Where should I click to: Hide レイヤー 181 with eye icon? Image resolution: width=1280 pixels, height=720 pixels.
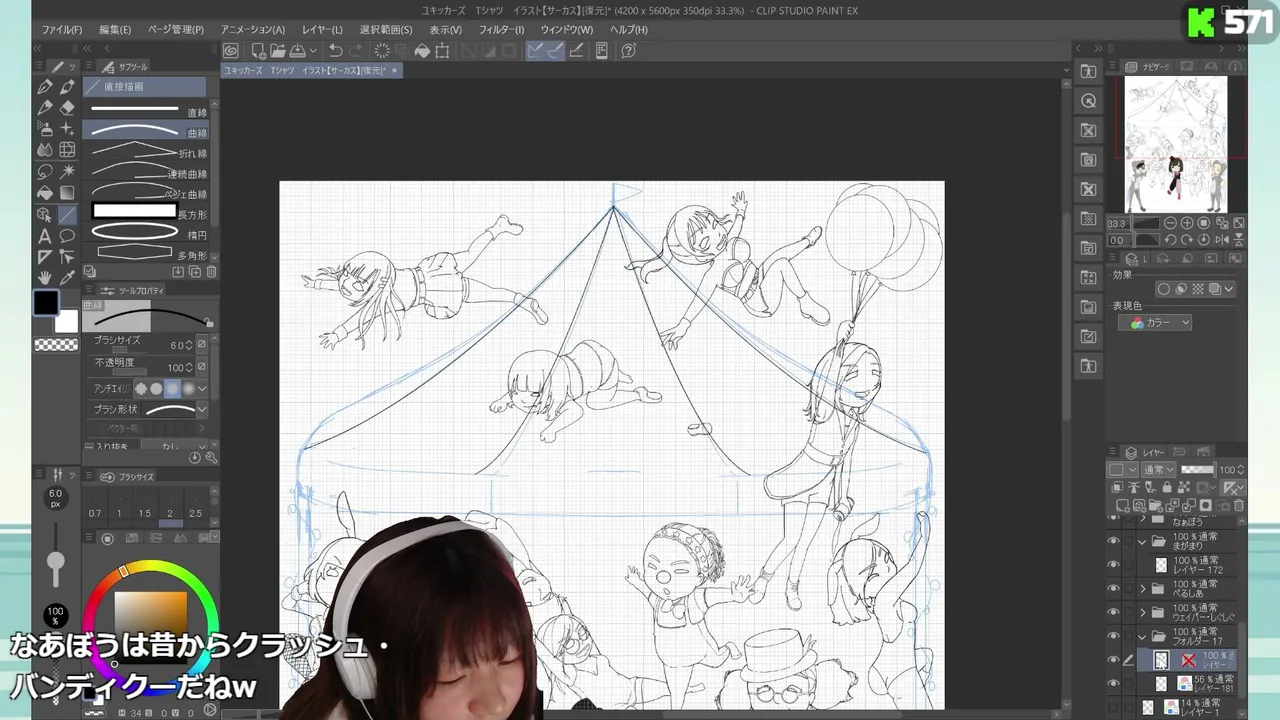pyautogui.click(x=1113, y=683)
